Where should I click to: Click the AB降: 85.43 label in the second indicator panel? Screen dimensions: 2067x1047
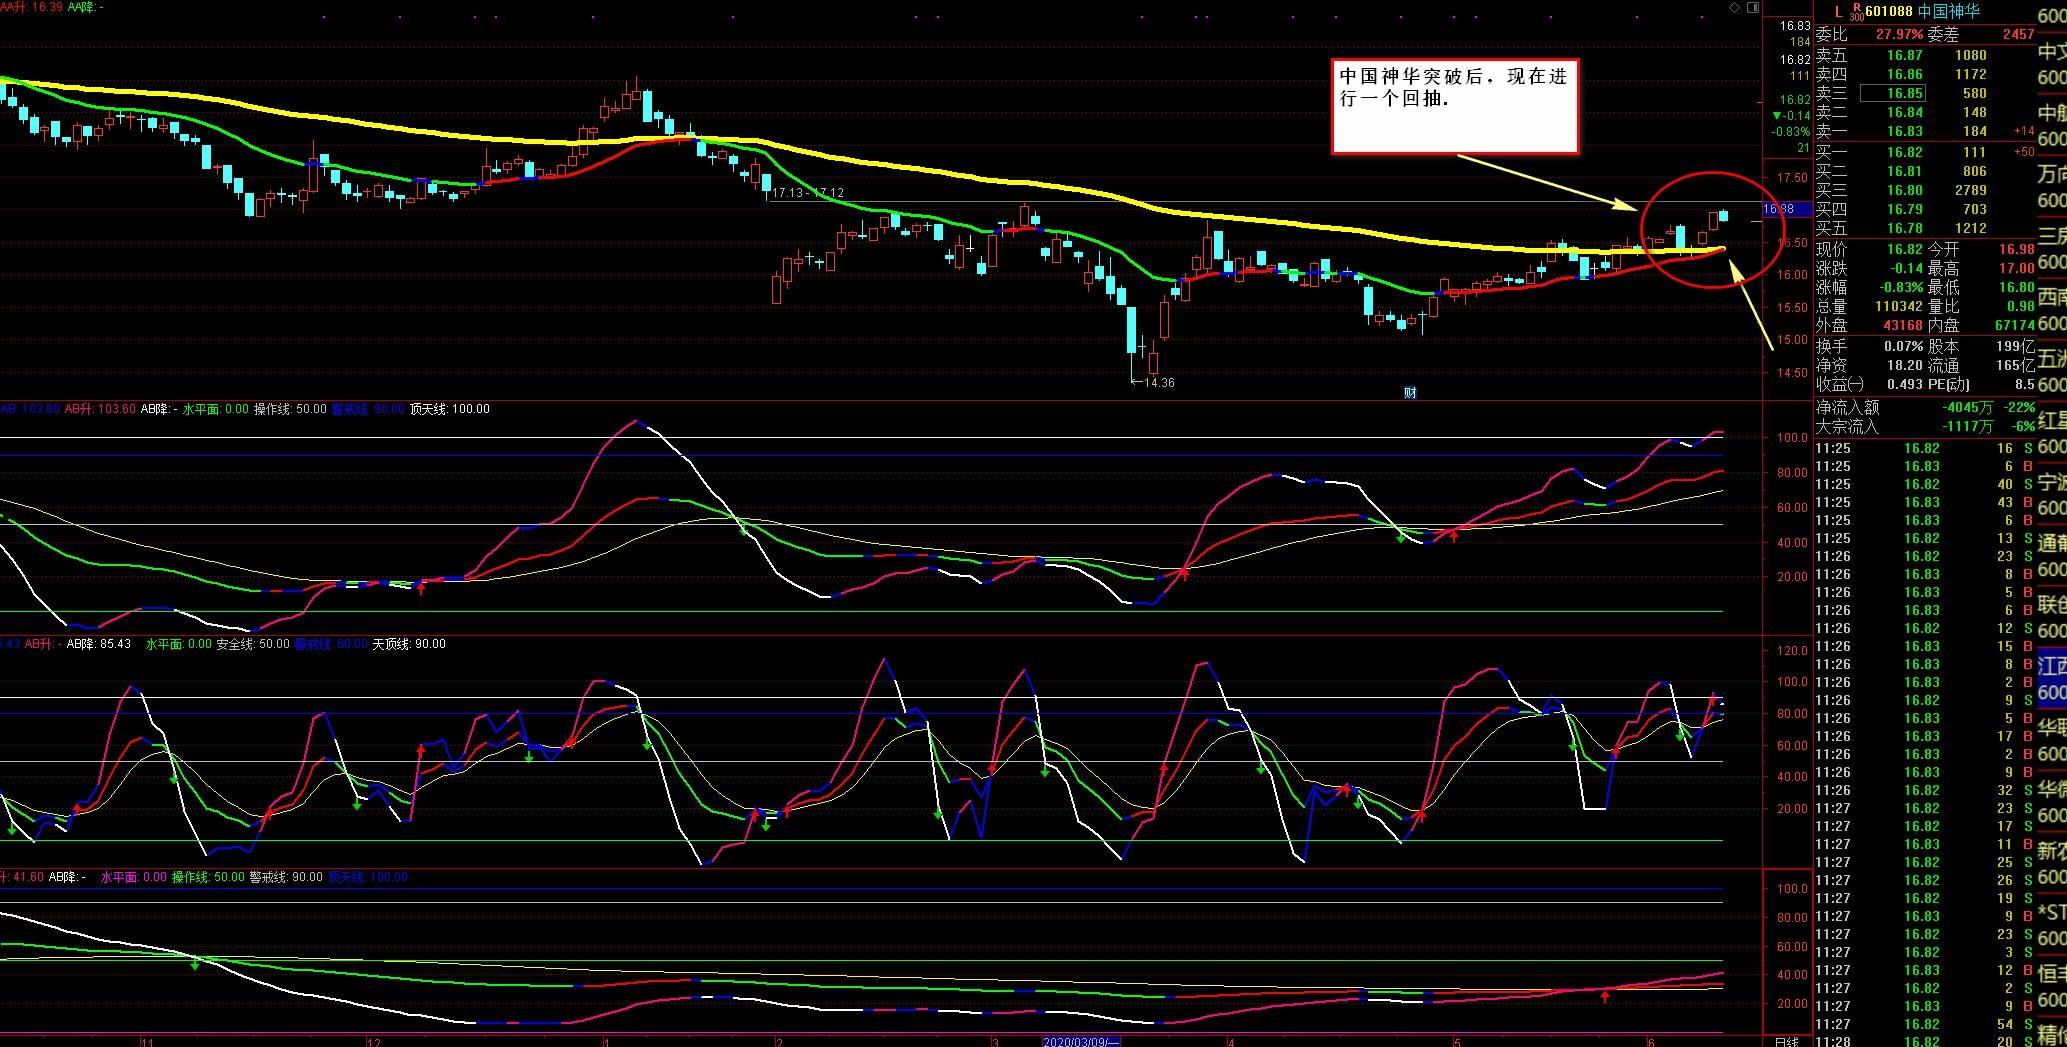(x=99, y=644)
